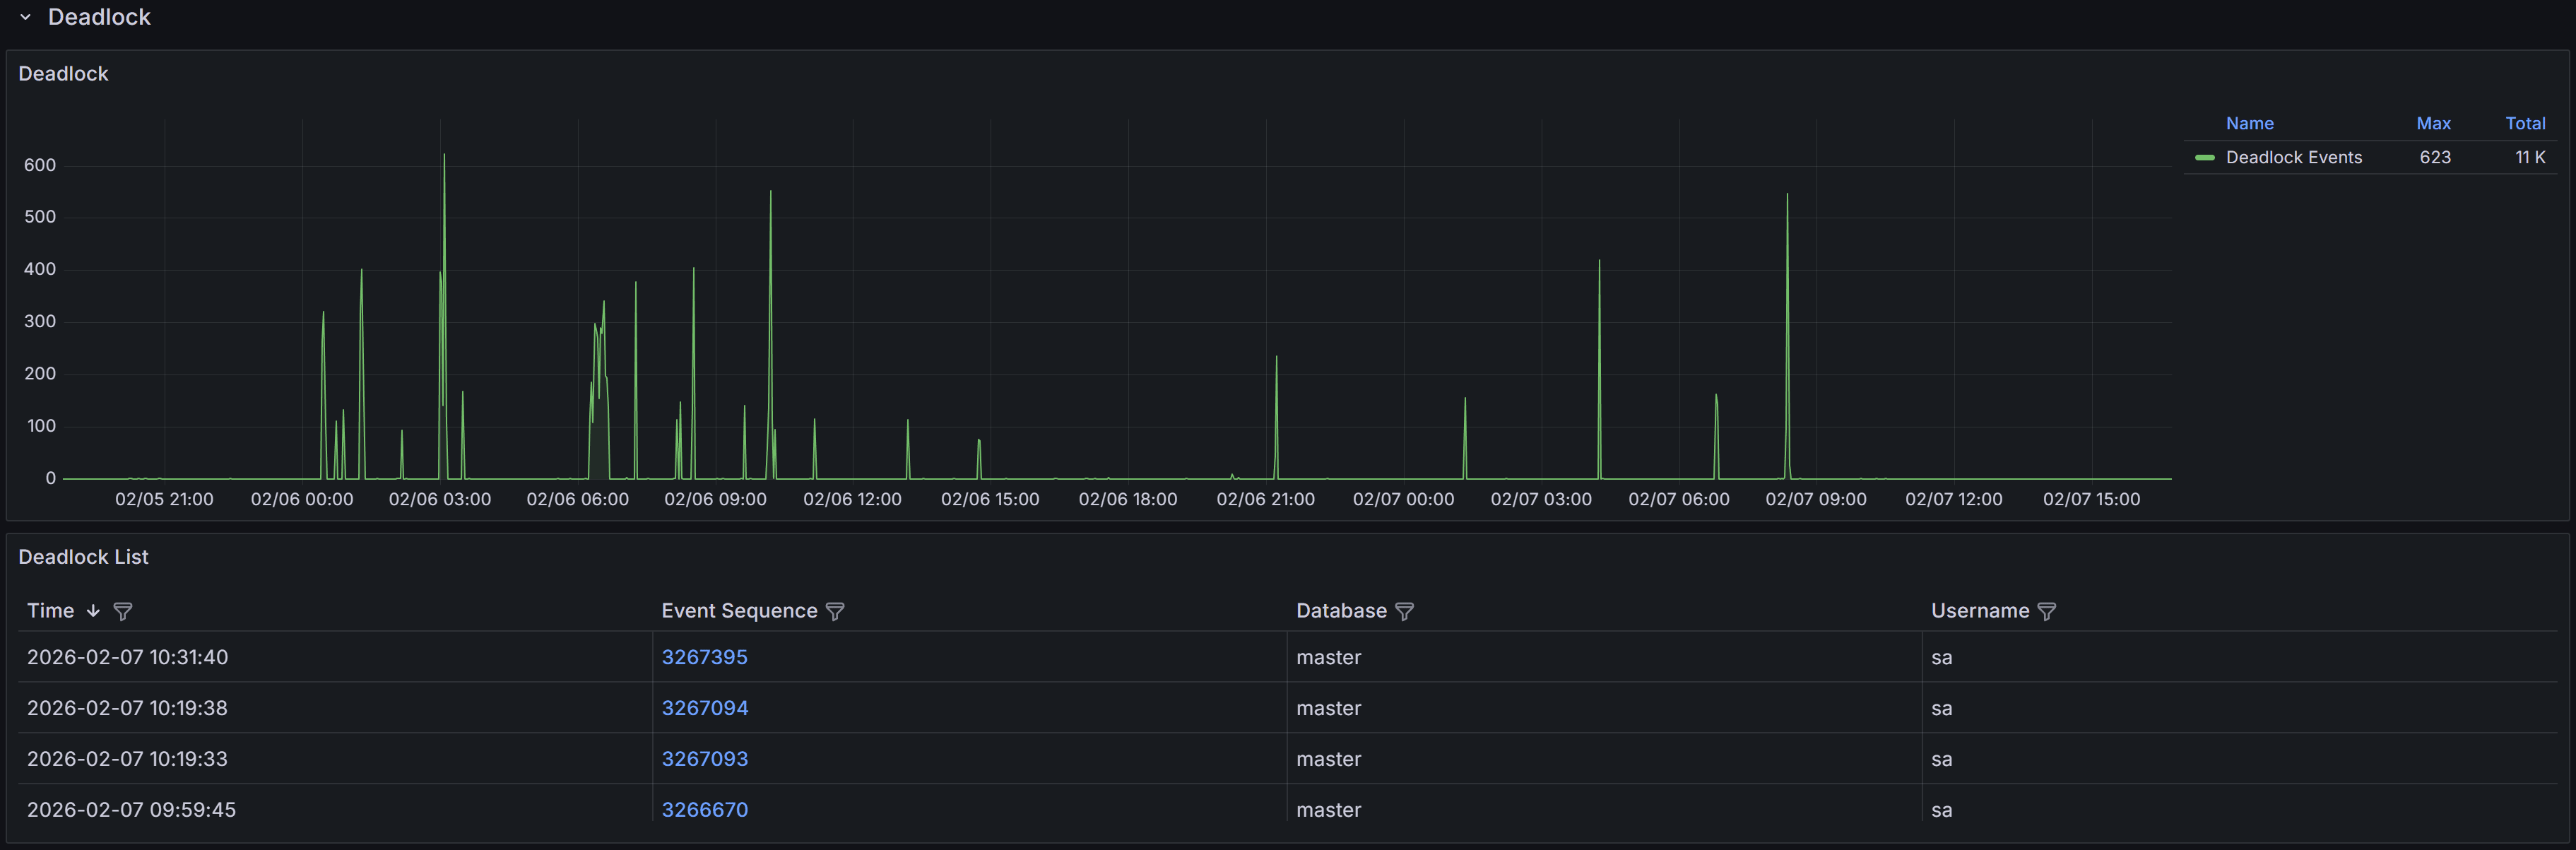The height and width of the screenshot is (850, 2576).
Task: Click the filter icon next to Time column
Action: 122,611
